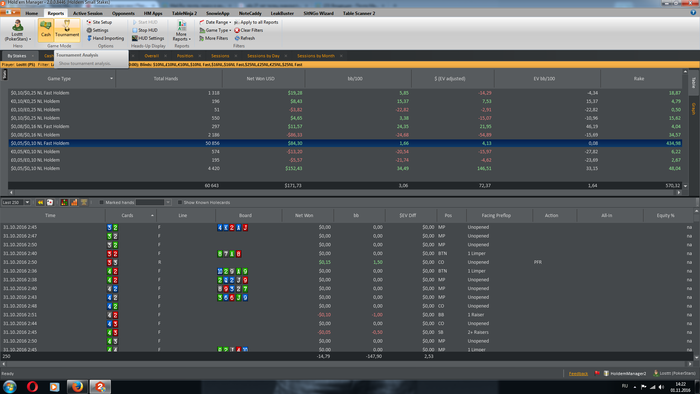Image resolution: width=700 pixels, height=394 pixels.
Task: Switch to the Sessions by Month tab
Action: coord(316,56)
